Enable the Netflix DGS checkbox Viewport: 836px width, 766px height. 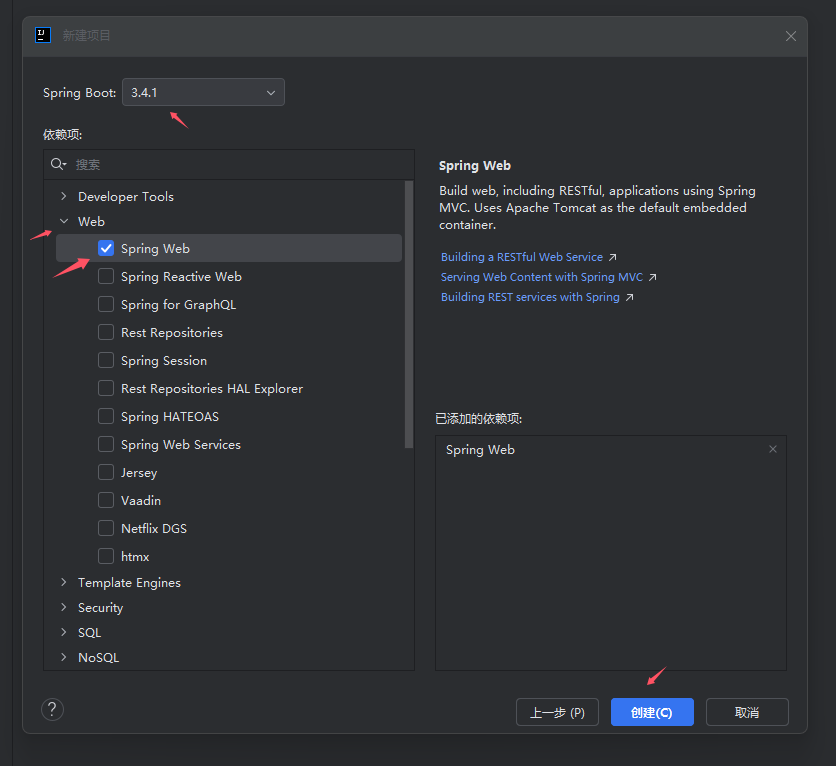tap(106, 528)
